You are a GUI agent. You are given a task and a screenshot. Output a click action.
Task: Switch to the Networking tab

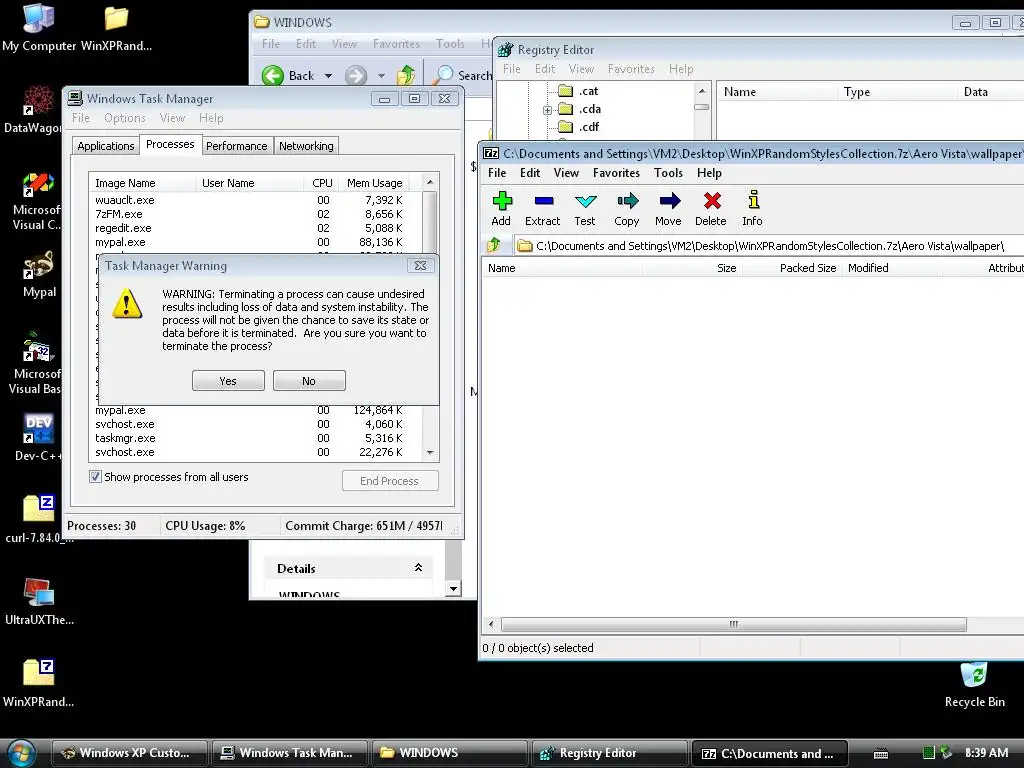pyautogui.click(x=306, y=146)
